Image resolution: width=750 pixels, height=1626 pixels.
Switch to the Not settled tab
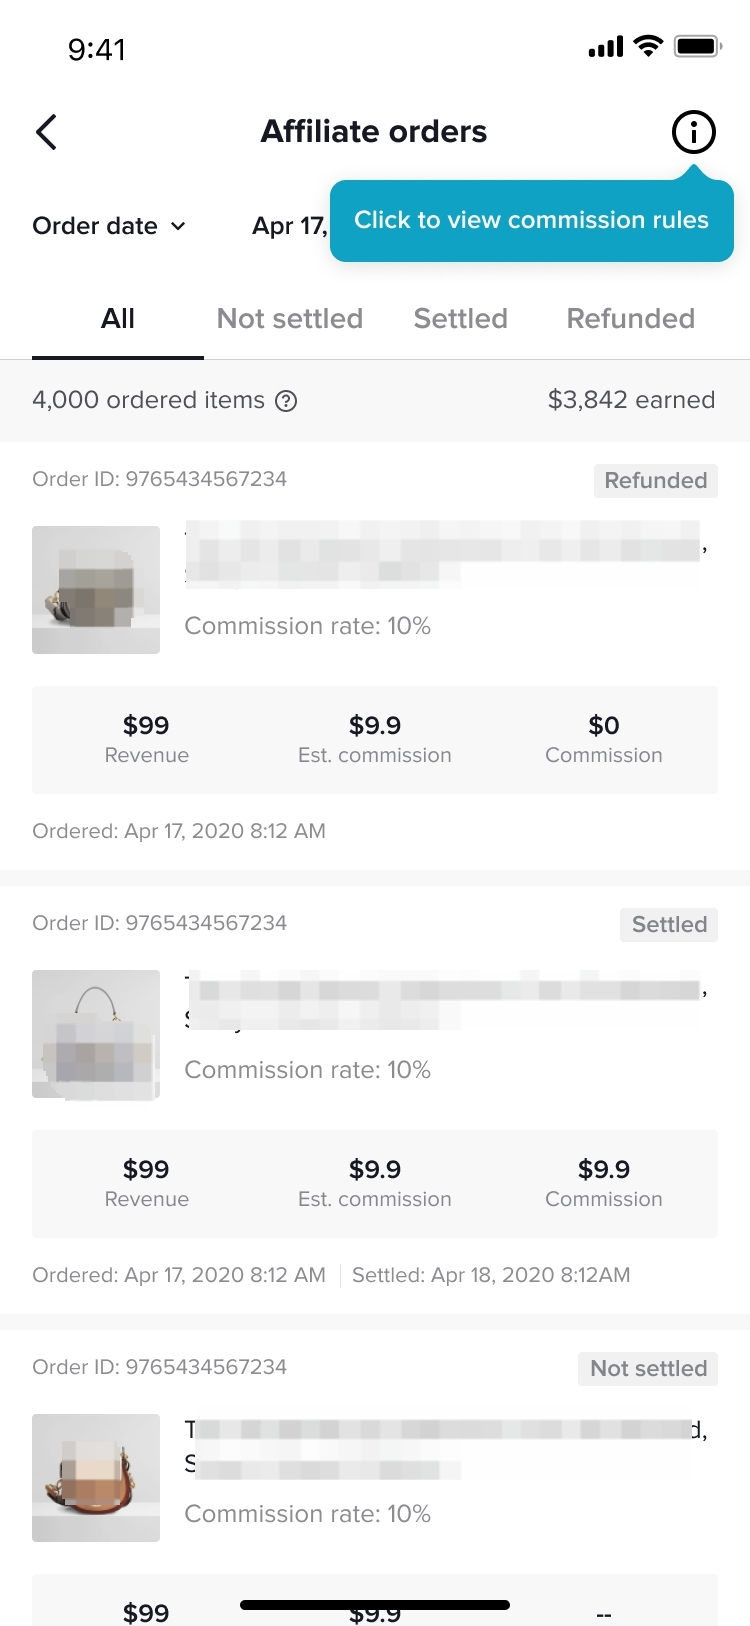point(290,319)
